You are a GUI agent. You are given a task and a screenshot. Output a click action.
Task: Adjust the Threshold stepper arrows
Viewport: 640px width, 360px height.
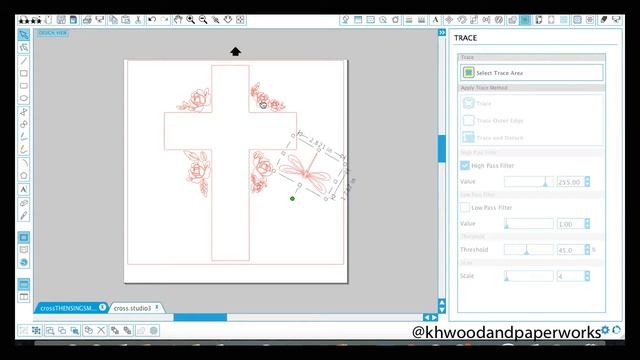[587, 249]
